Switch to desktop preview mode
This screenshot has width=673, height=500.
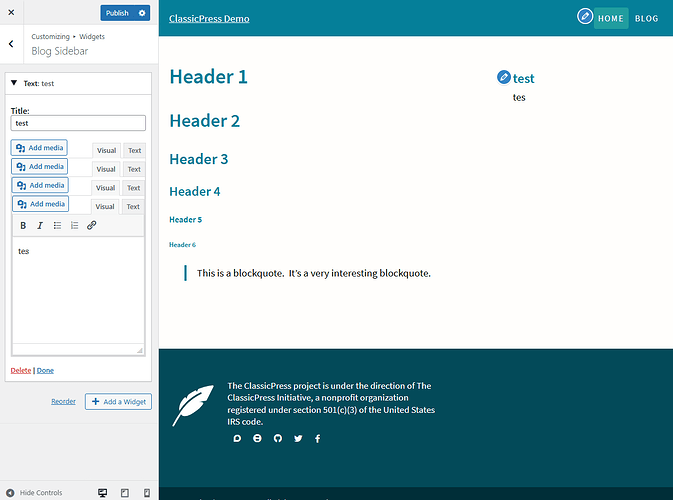tap(102, 492)
